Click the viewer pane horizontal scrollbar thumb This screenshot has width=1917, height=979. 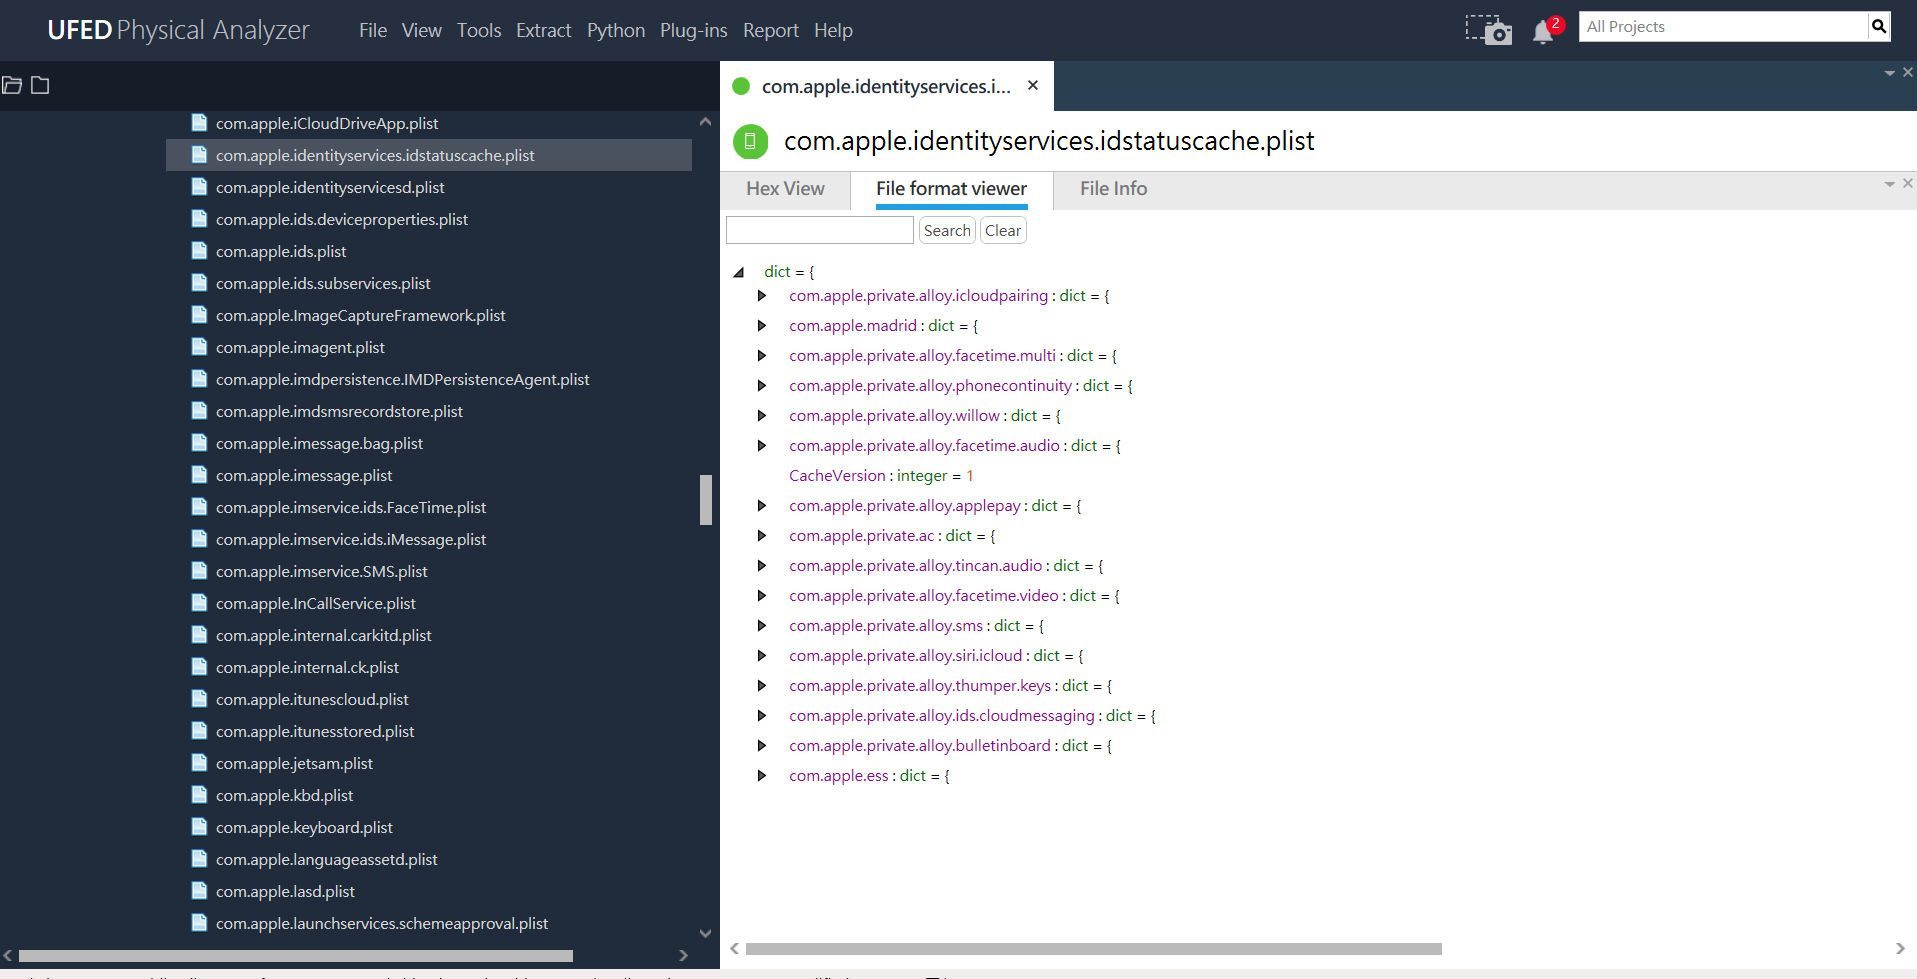point(1093,949)
